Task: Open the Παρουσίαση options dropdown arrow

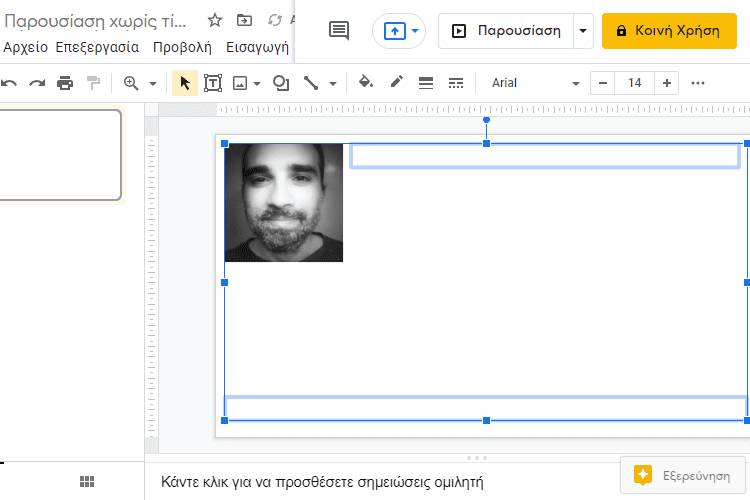Action: coord(583,31)
